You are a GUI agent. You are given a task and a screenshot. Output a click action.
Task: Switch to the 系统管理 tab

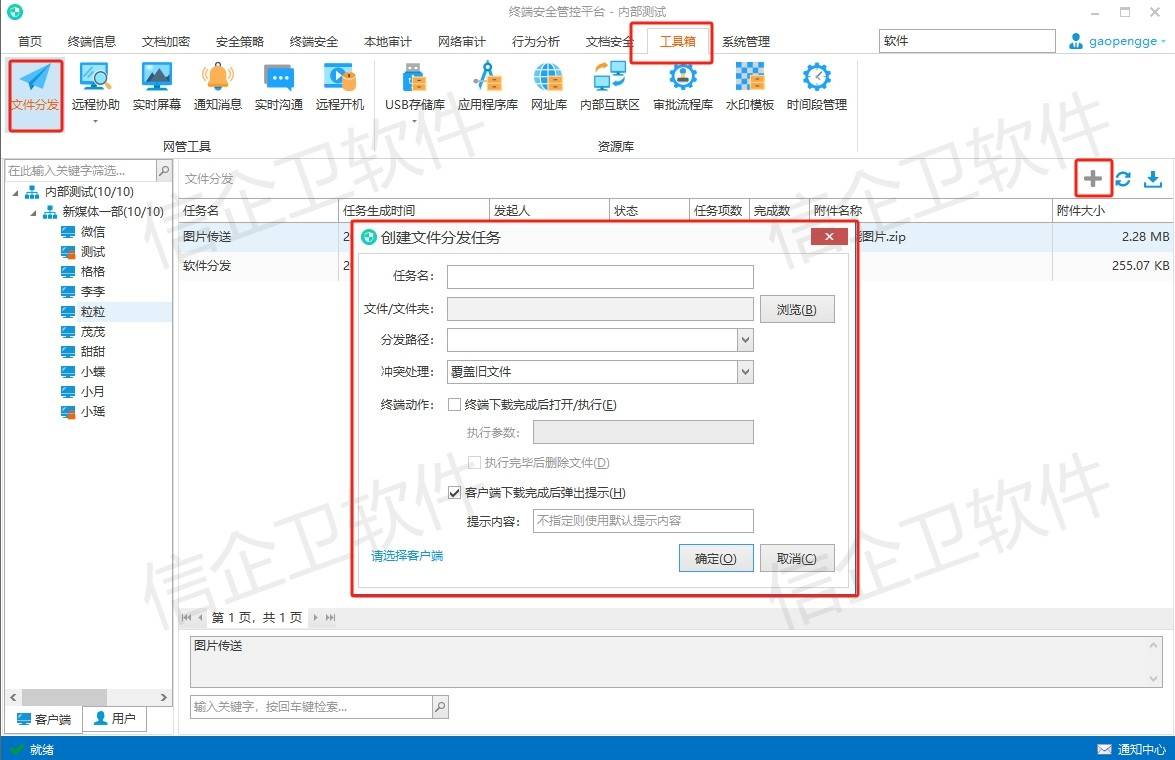coord(746,42)
